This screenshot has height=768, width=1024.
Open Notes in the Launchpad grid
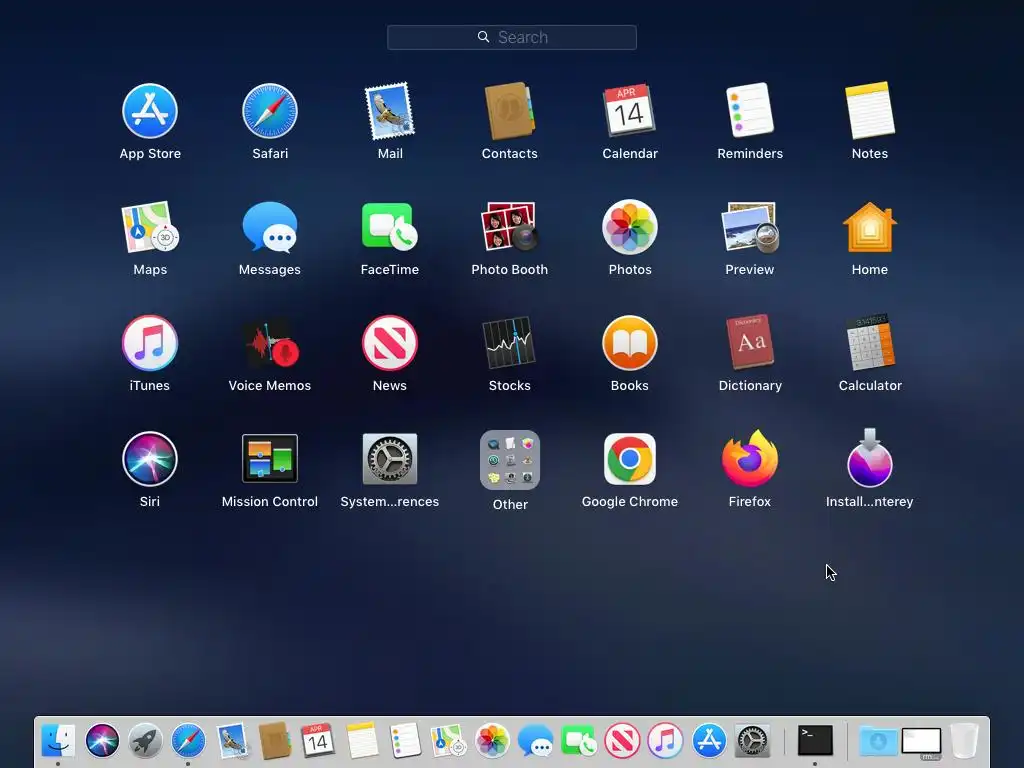870,111
